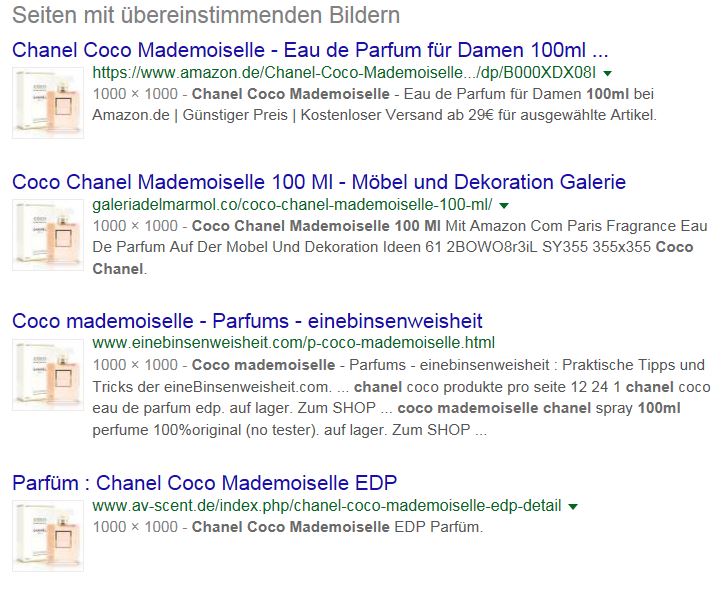724x593 pixels.
Task: Expand dropdown arrow beside galeriadelmarmol.co URL
Action: click(504, 206)
